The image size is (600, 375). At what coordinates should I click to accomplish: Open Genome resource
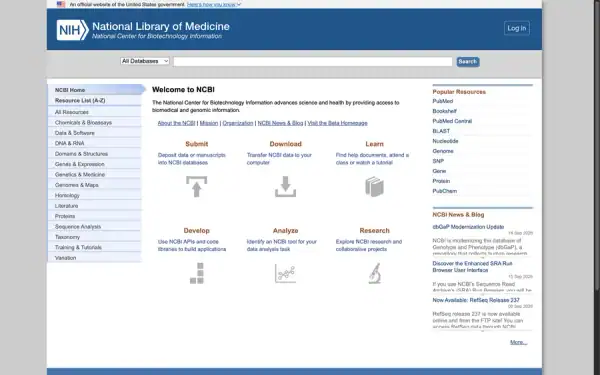[443, 151]
